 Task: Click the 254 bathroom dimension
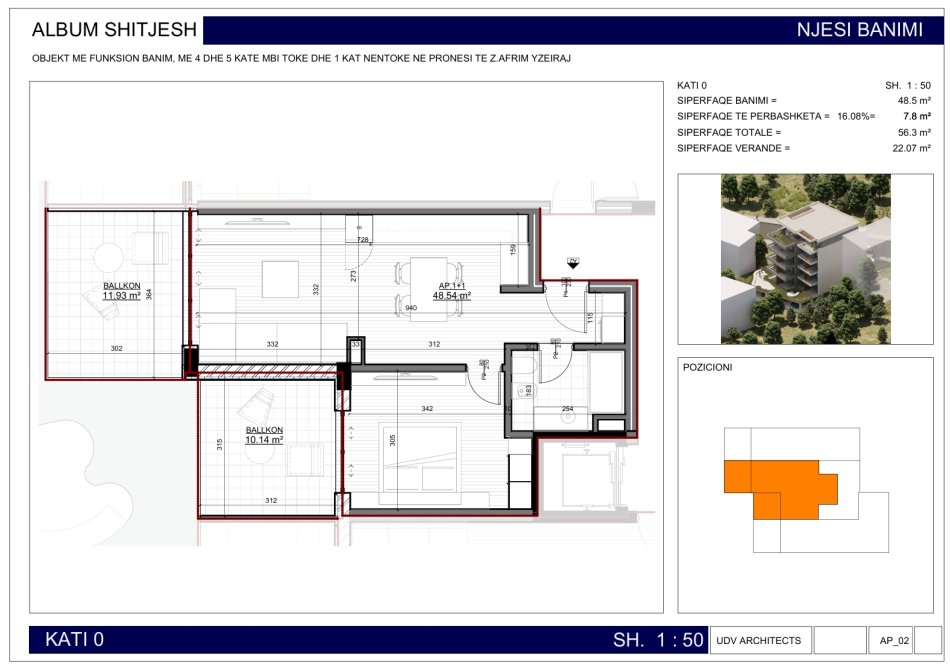[x=568, y=409]
